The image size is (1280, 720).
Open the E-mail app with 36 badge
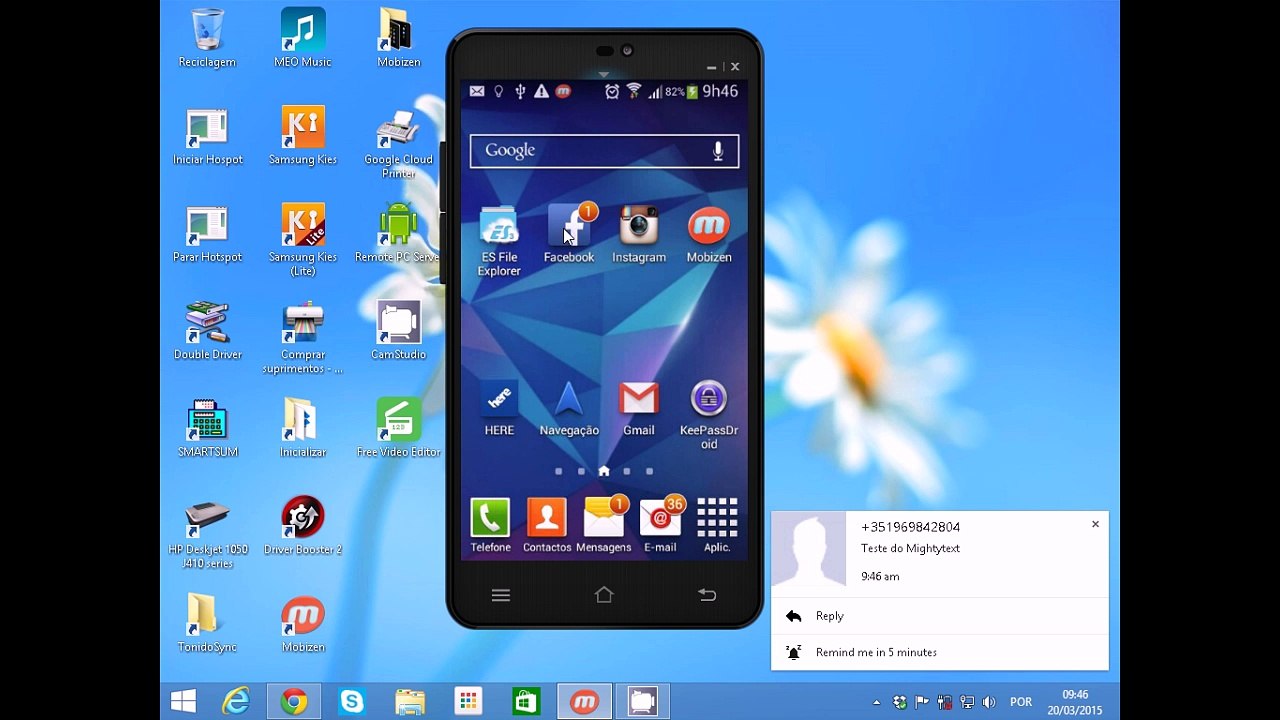click(x=660, y=525)
